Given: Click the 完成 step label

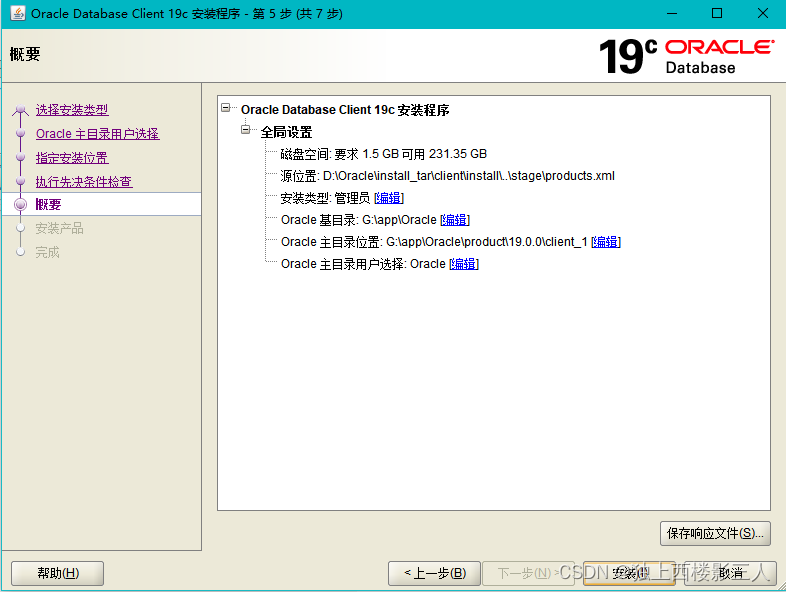Looking at the screenshot, I should [47, 252].
